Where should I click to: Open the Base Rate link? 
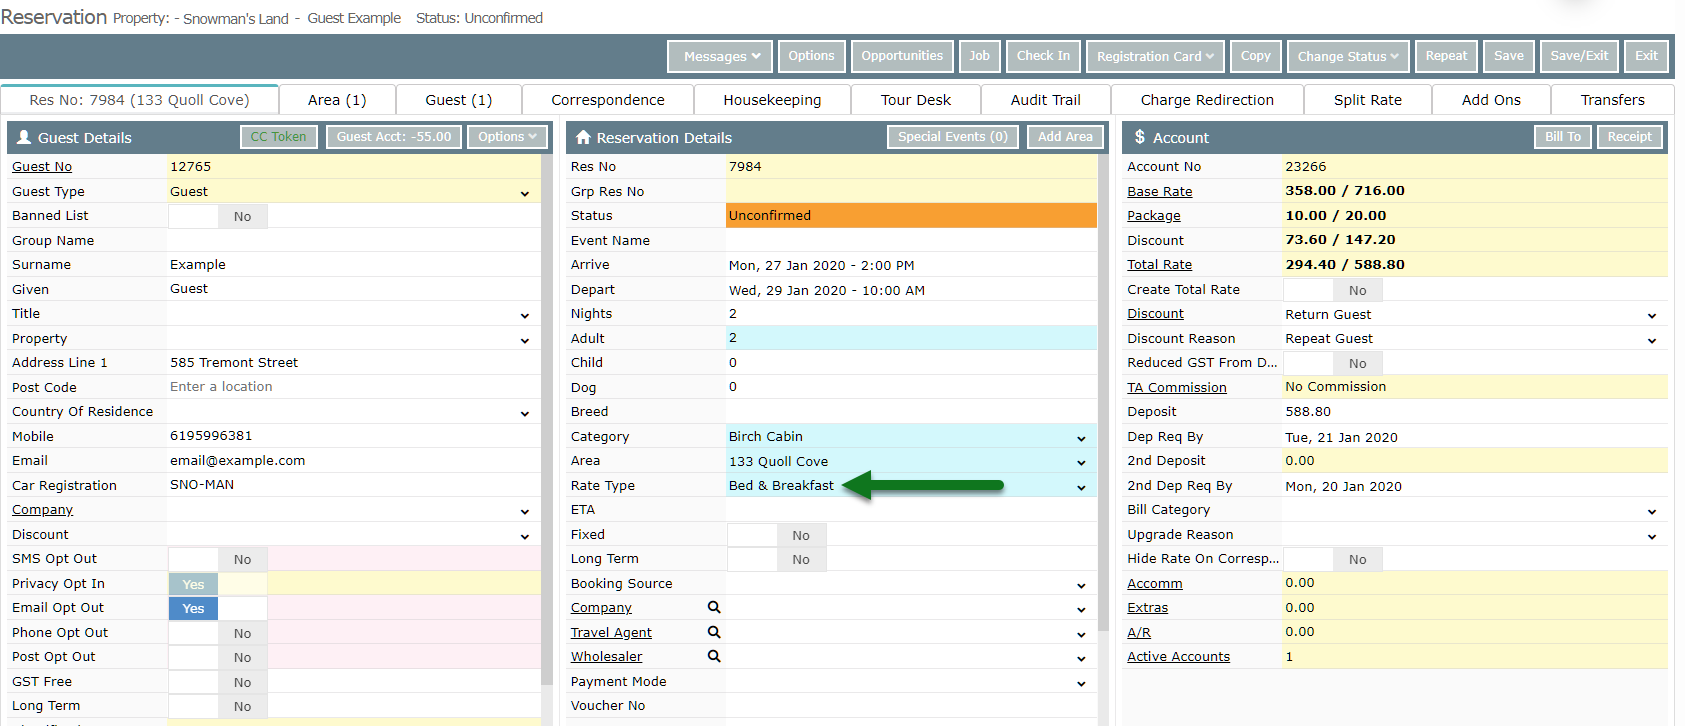click(x=1159, y=191)
